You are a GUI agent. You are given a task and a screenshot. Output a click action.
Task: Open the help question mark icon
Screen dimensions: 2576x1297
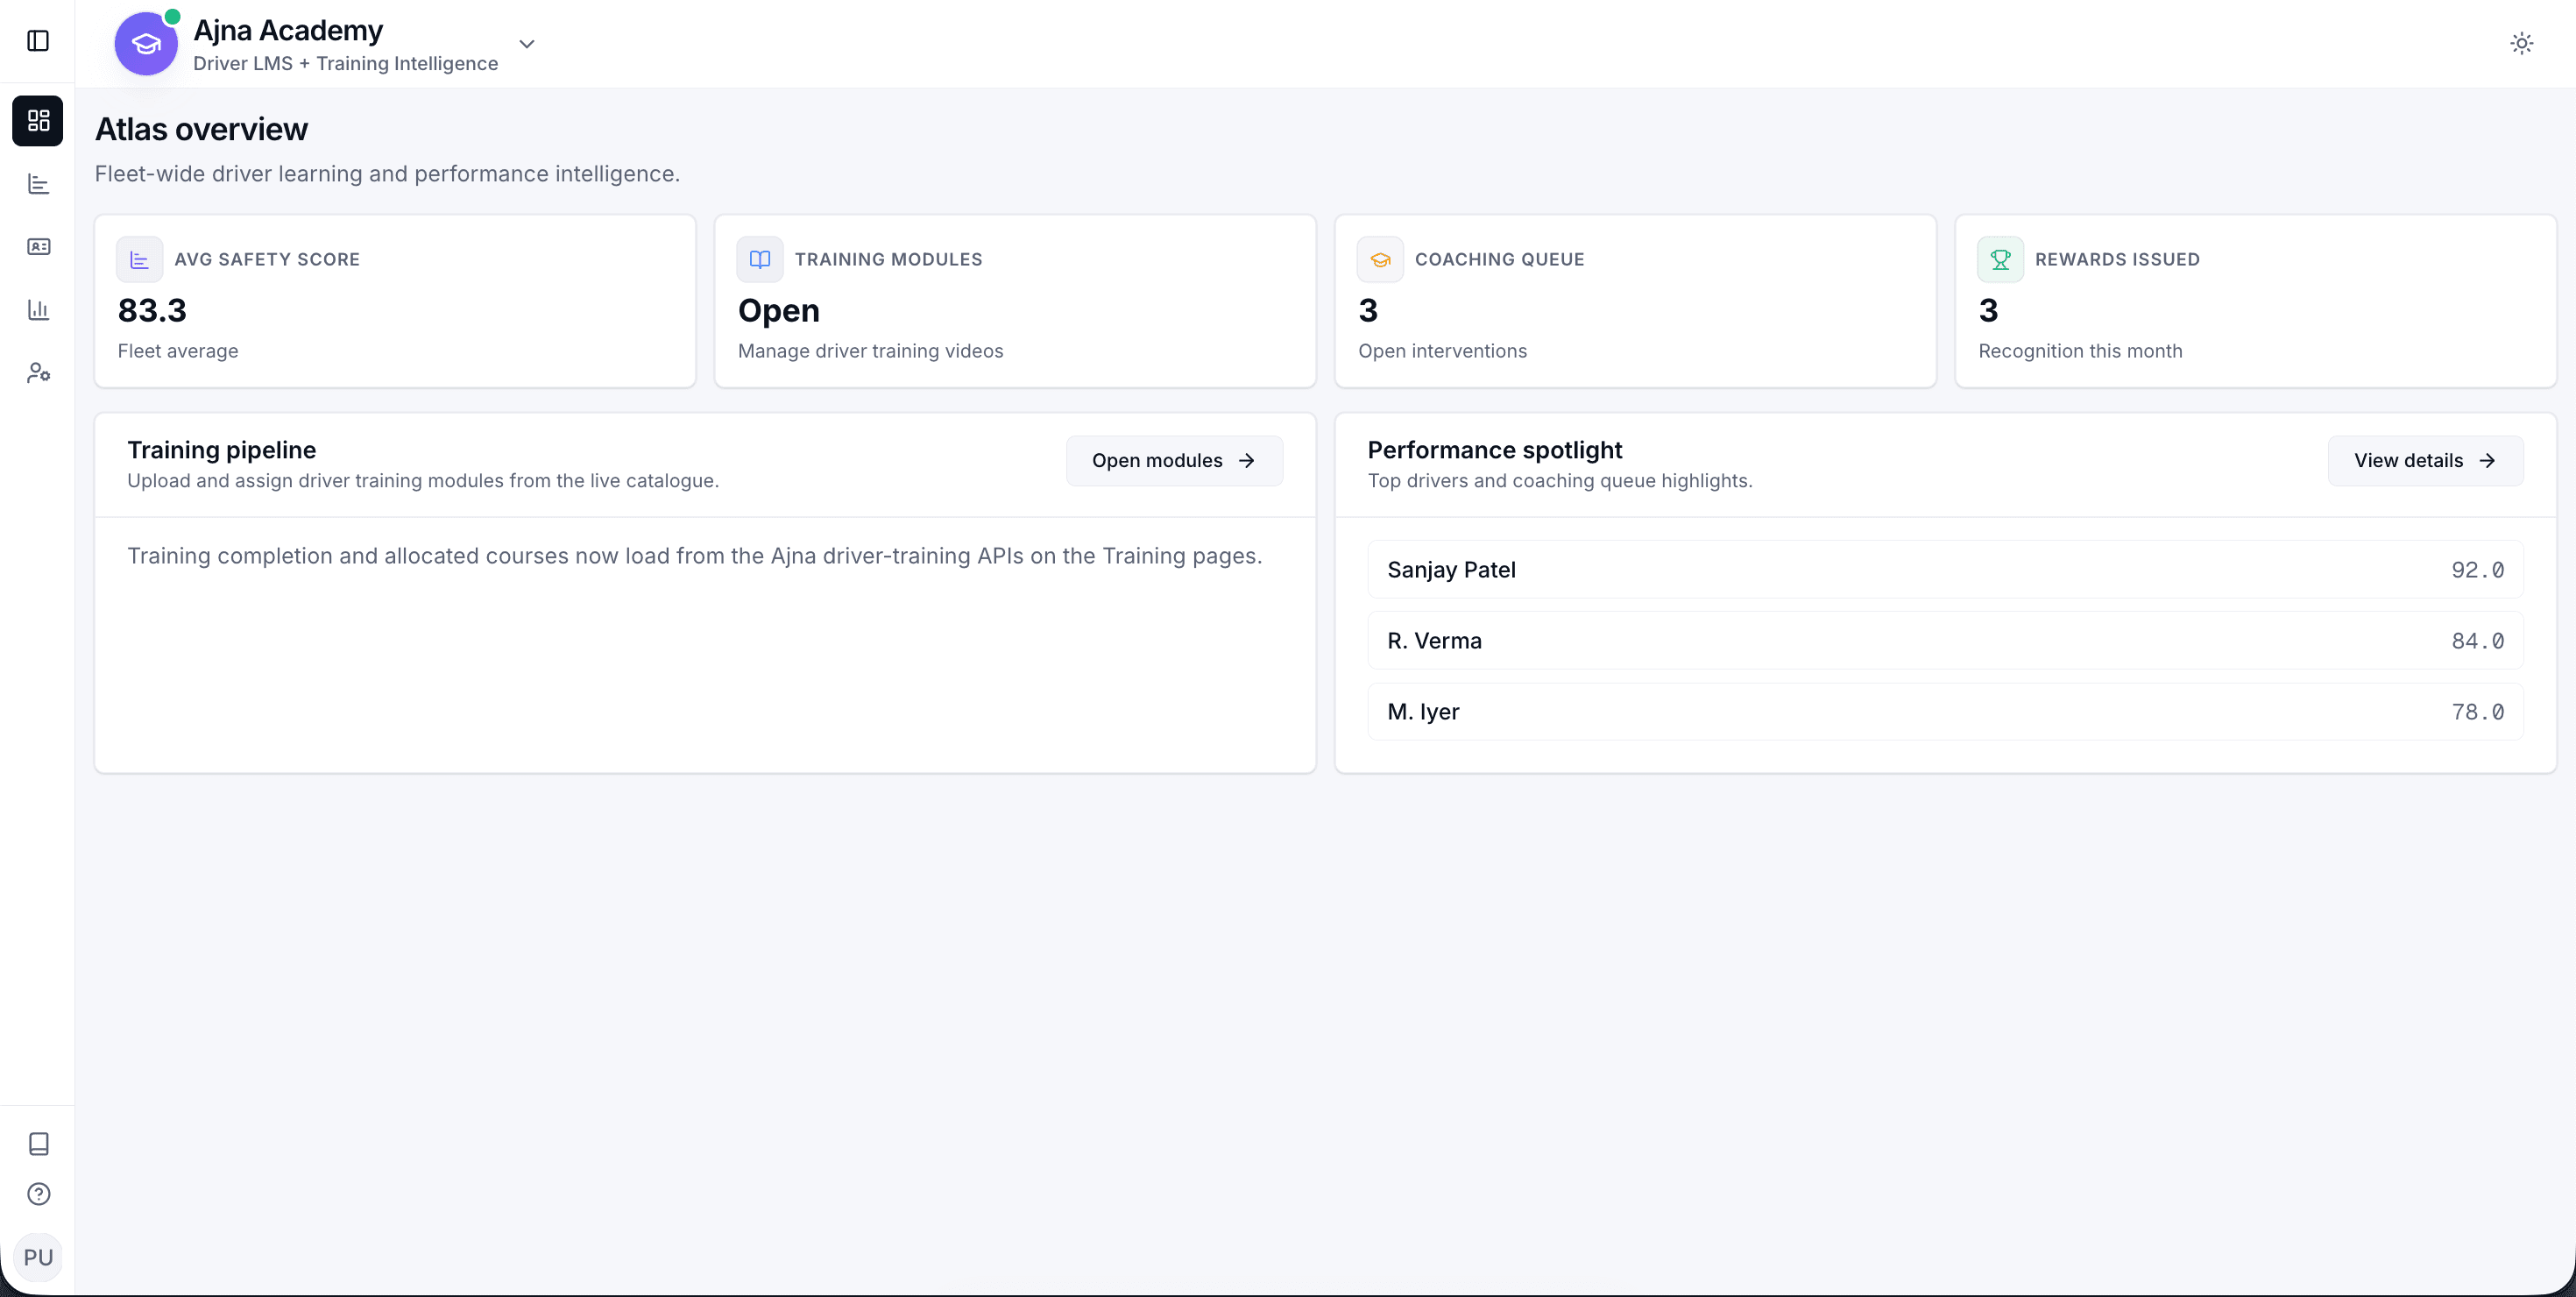(x=38, y=1194)
